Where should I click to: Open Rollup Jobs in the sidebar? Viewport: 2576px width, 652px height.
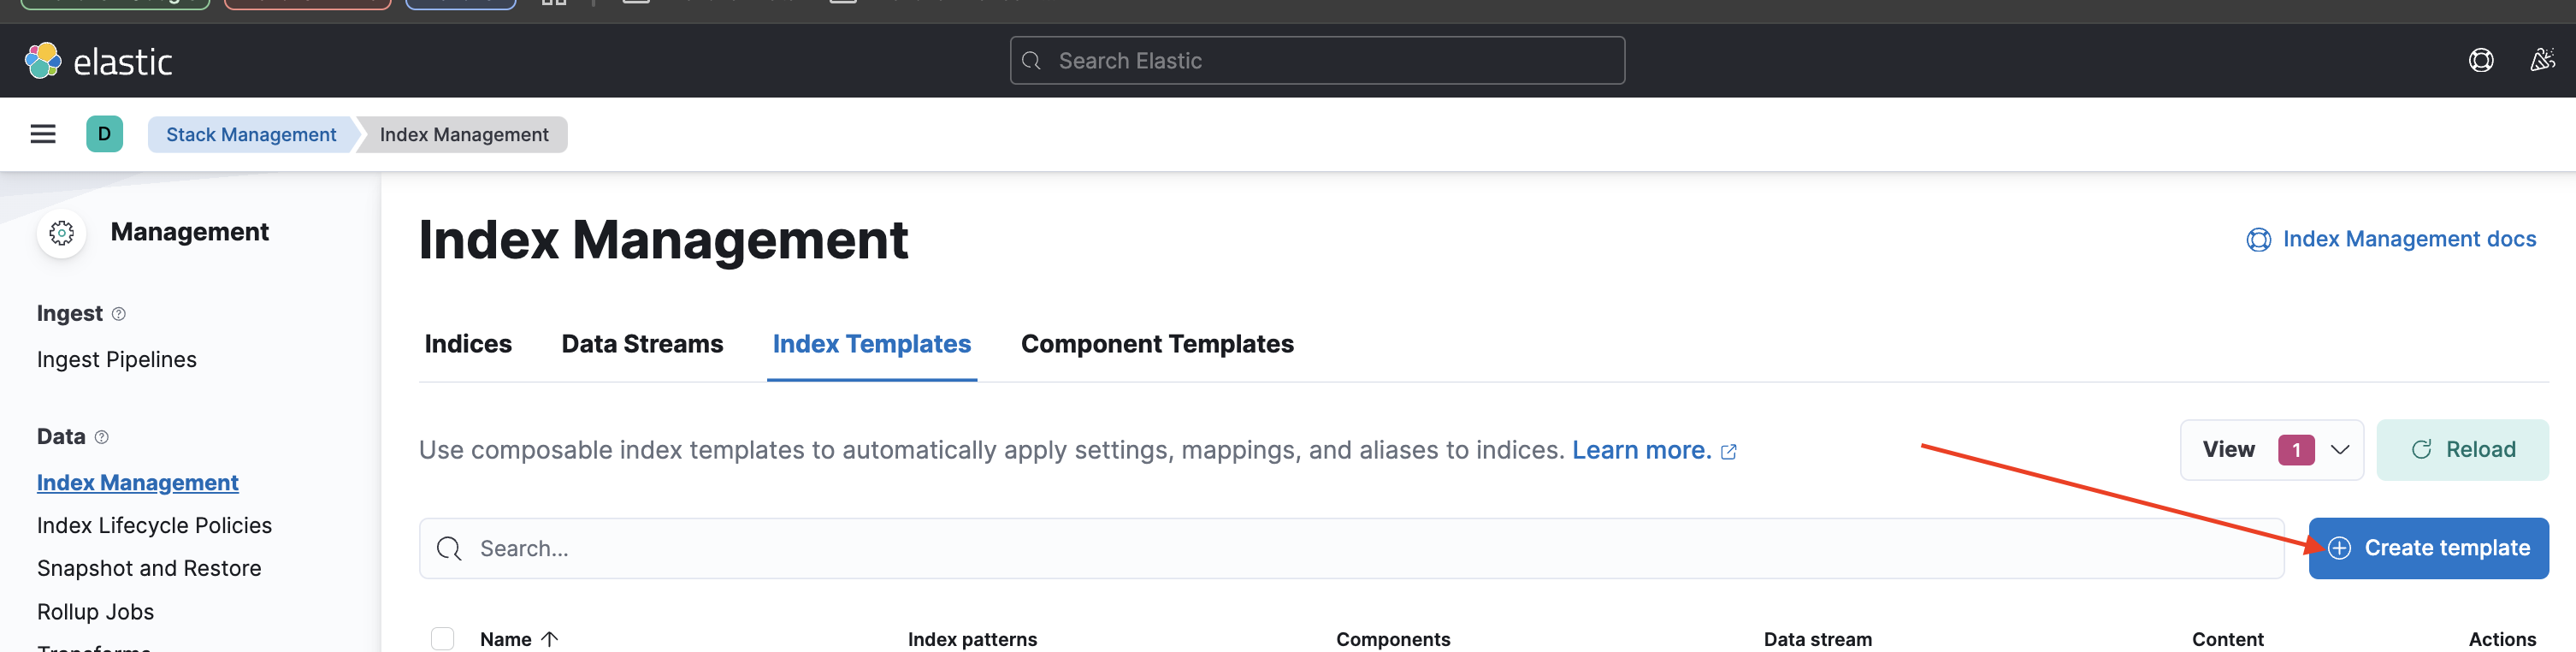[x=96, y=612]
